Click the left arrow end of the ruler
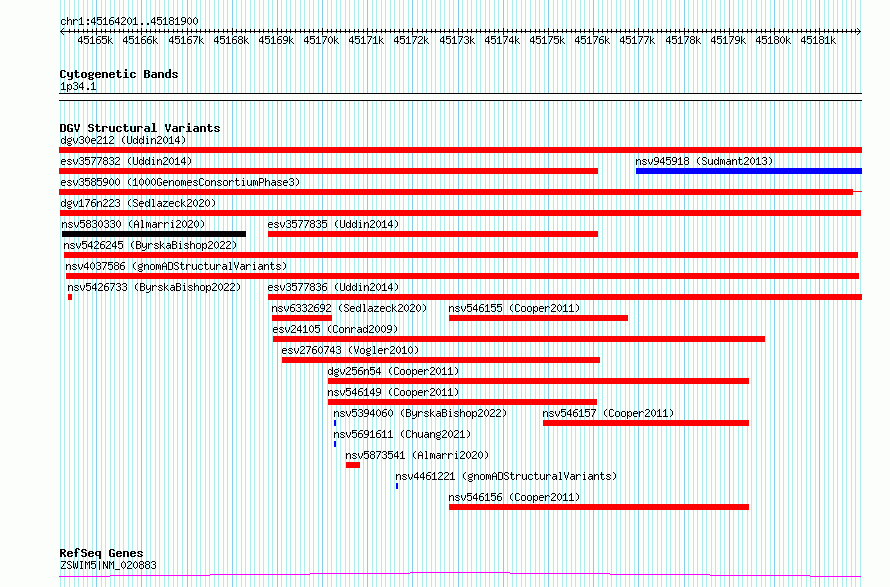Image resolution: width=890 pixels, height=587 pixels. (62, 32)
